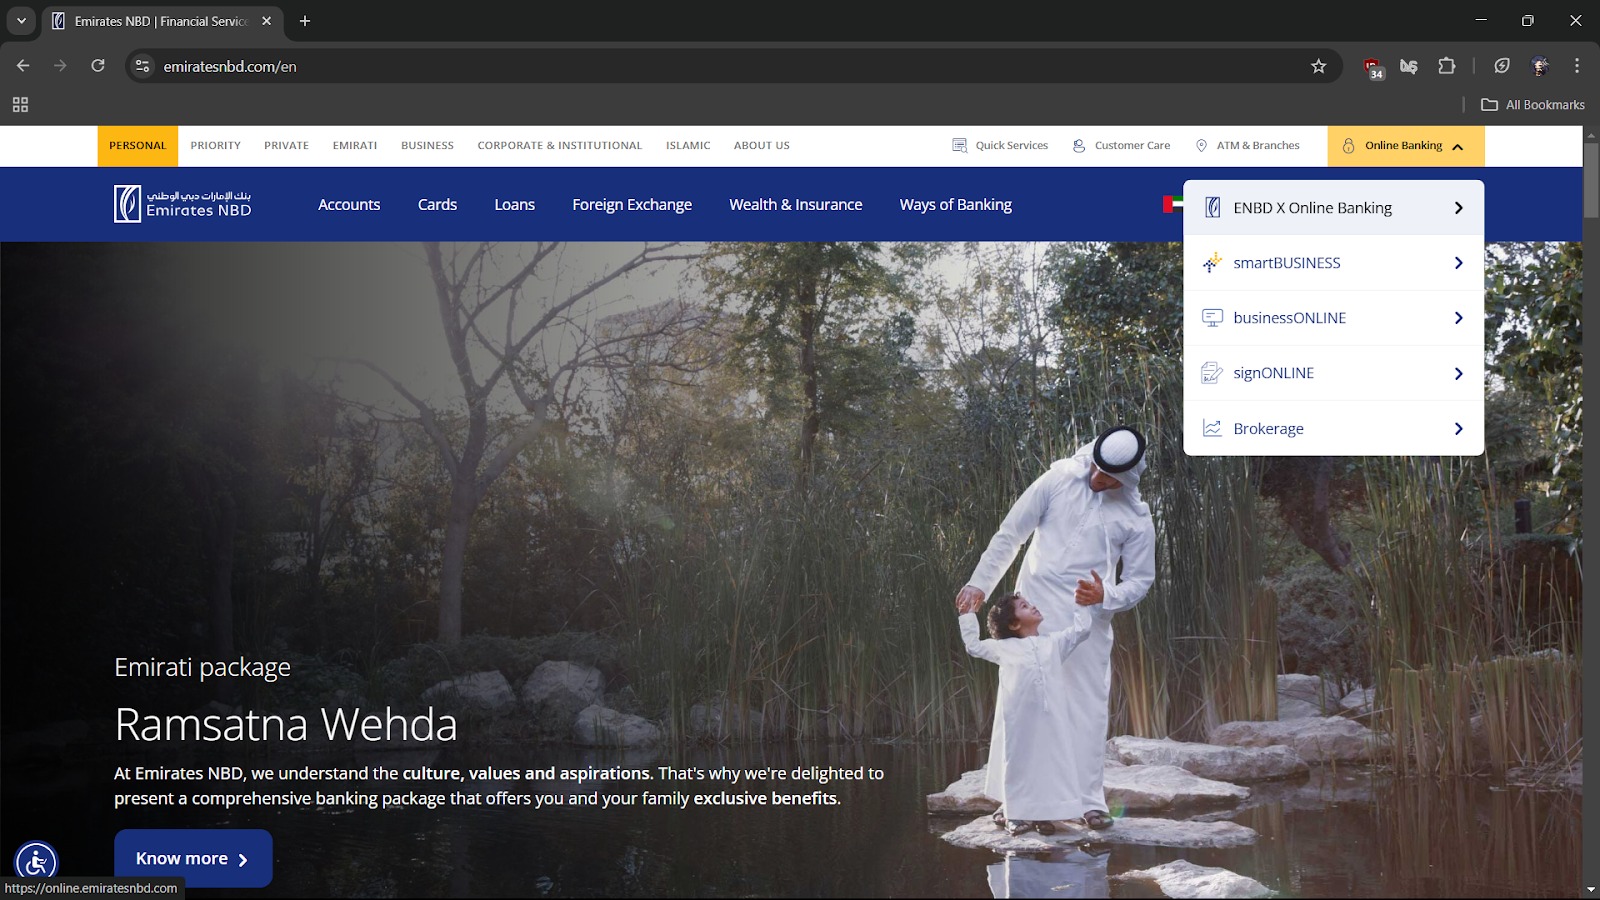Open the tab search dropdown arrow
Image resolution: width=1600 pixels, height=900 pixels.
click(21, 21)
